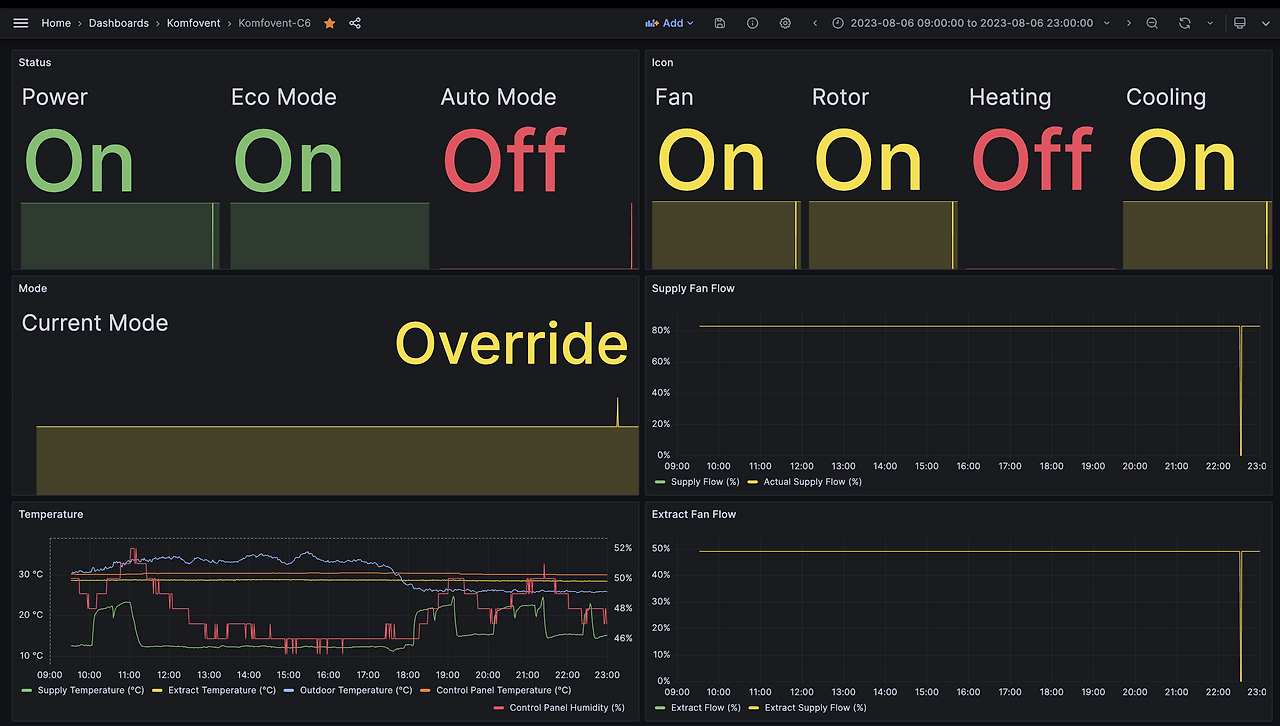Open dashboard insights info icon

coord(753,23)
